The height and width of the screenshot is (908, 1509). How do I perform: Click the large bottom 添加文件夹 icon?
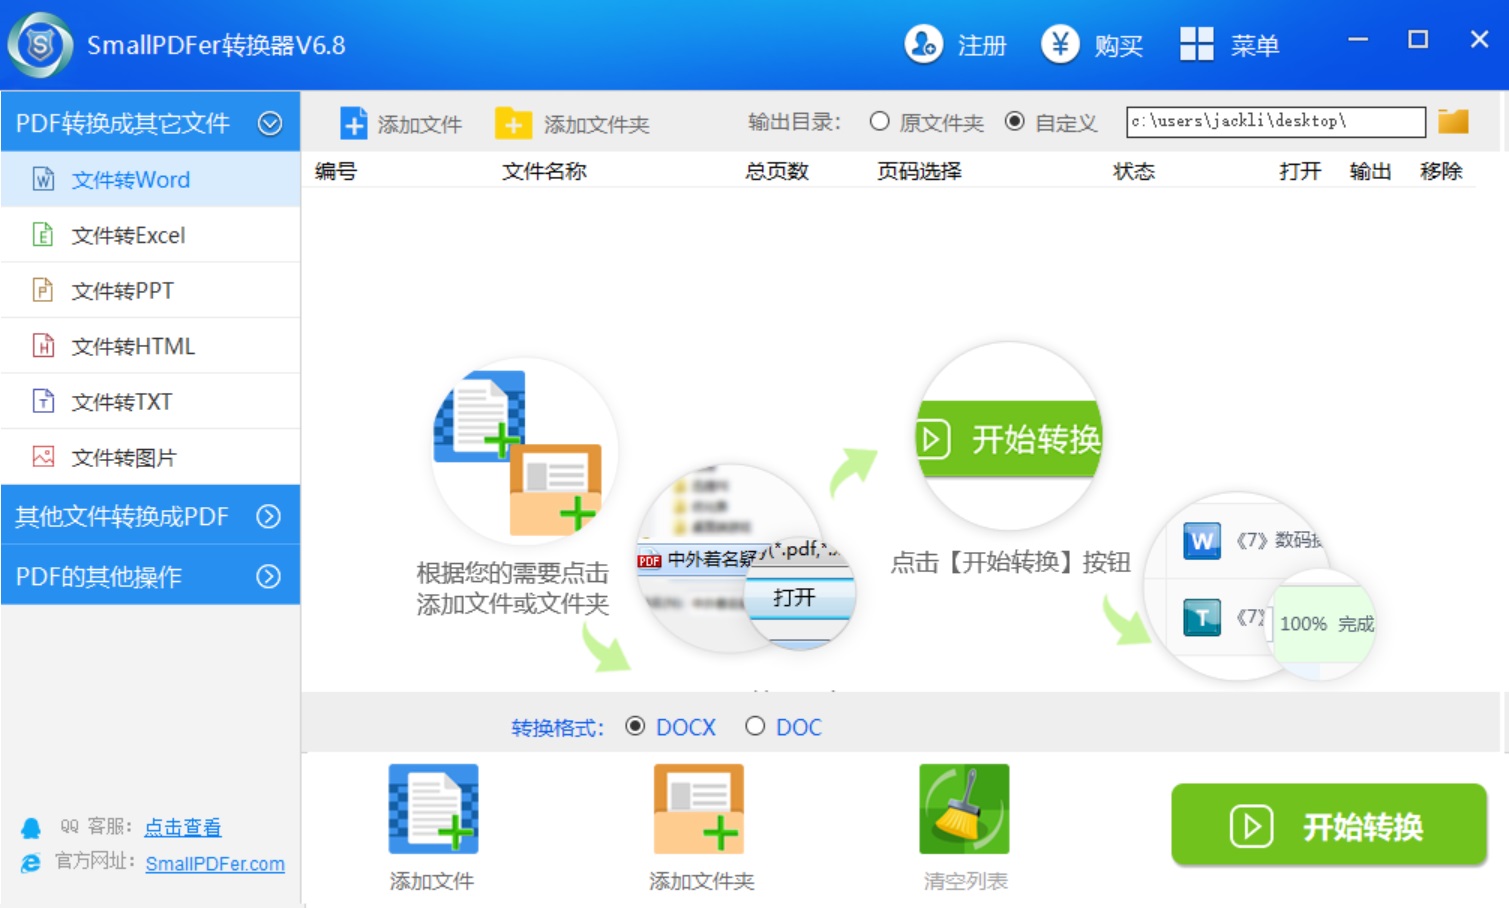(699, 809)
